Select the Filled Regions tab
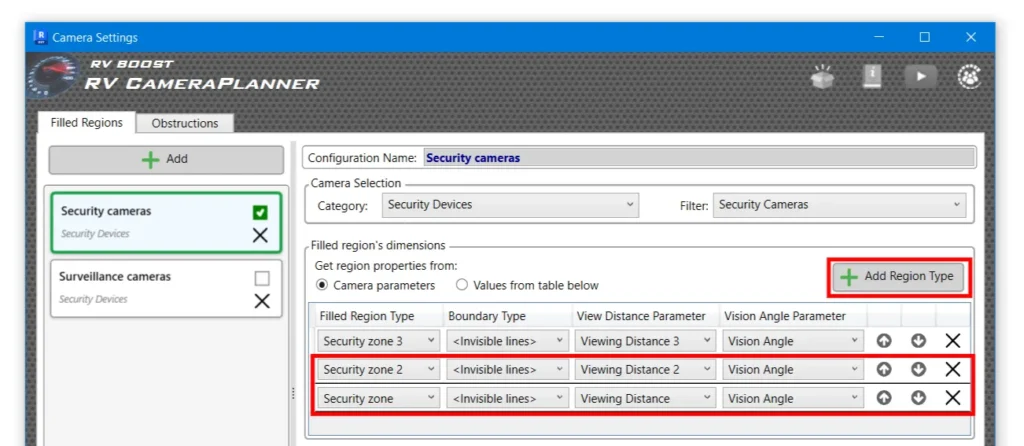The height and width of the screenshot is (446, 1024). [x=87, y=123]
